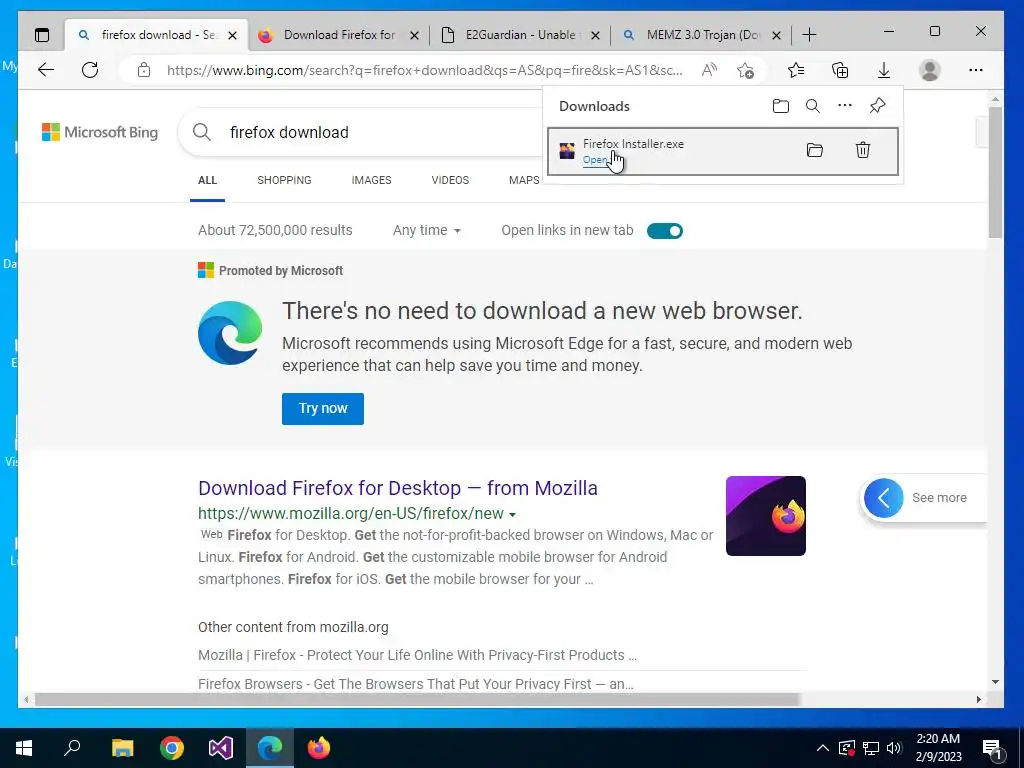Viewport: 1024px width, 768px height.
Task: Open Mozilla | Firefox Protect Your Life link
Action: point(417,655)
